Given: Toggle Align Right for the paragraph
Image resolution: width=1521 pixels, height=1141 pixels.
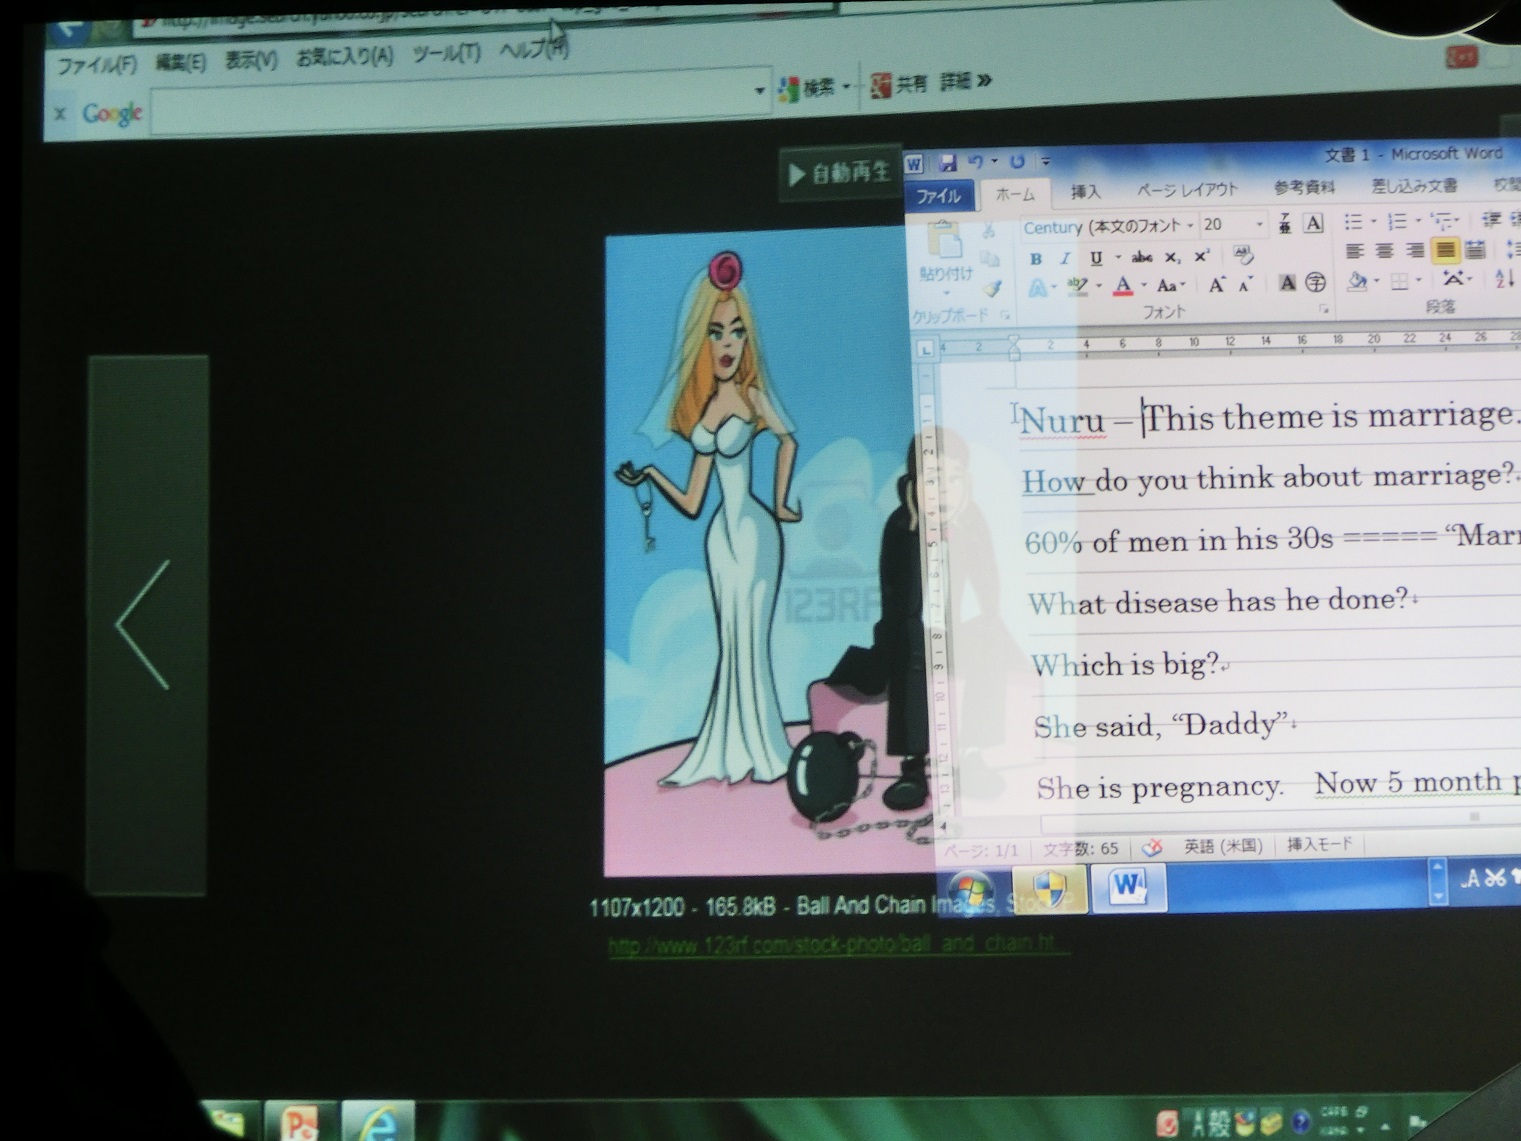Looking at the screenshot, I should [x=1414, y=250].
